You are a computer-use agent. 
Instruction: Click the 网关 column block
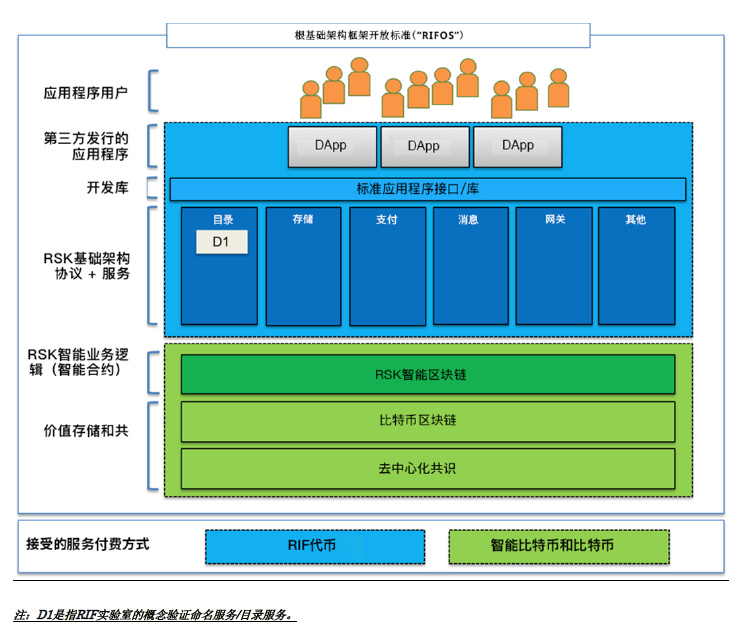(554, 266)
